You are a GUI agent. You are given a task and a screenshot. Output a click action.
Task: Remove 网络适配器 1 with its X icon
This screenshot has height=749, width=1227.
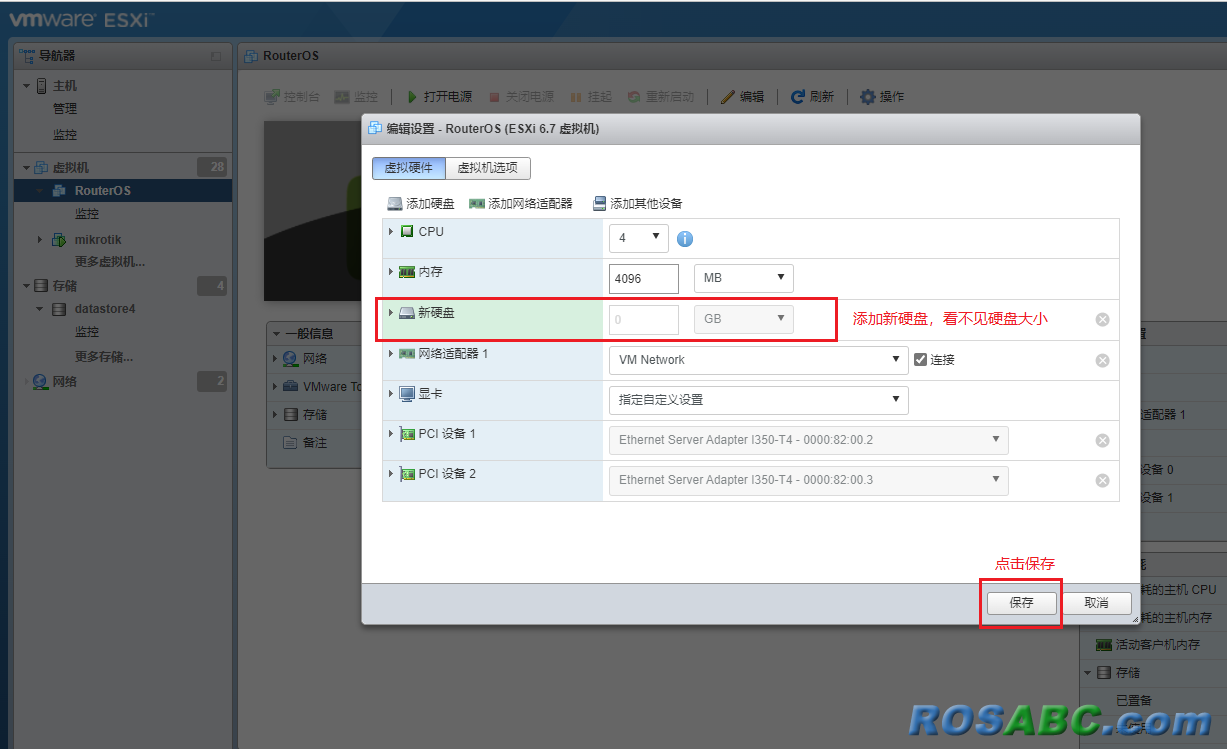click(1102, 360)
